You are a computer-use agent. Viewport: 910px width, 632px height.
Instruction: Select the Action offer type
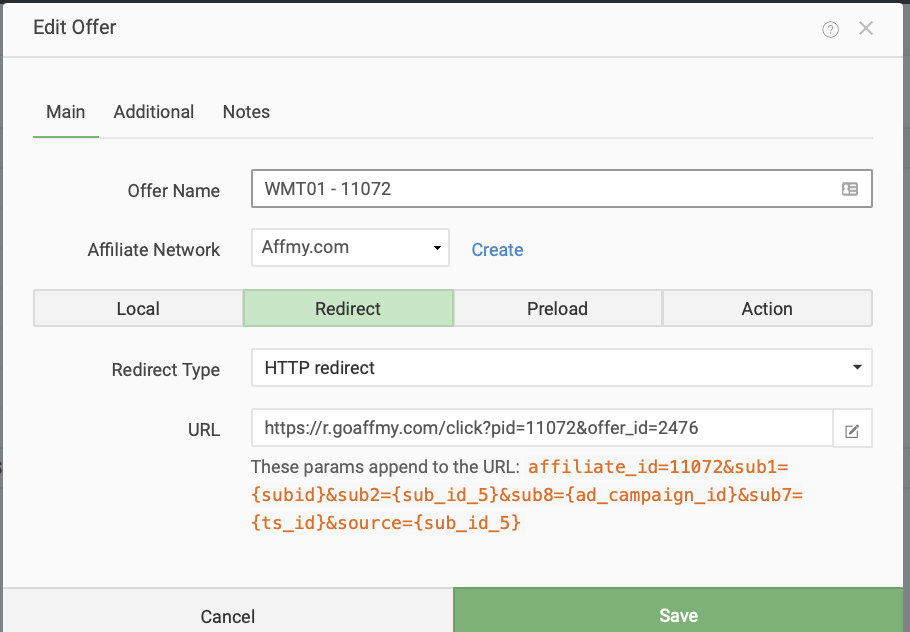tap(767, 308)
